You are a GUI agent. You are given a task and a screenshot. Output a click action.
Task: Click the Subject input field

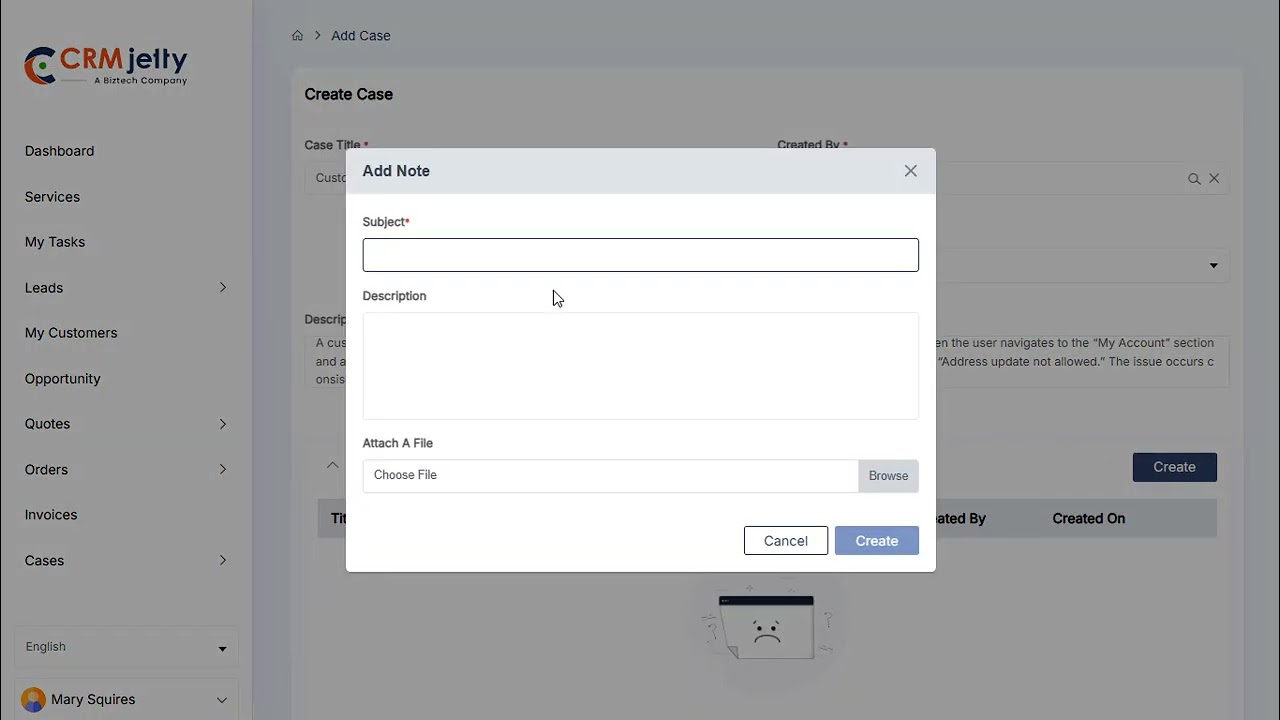640,255
